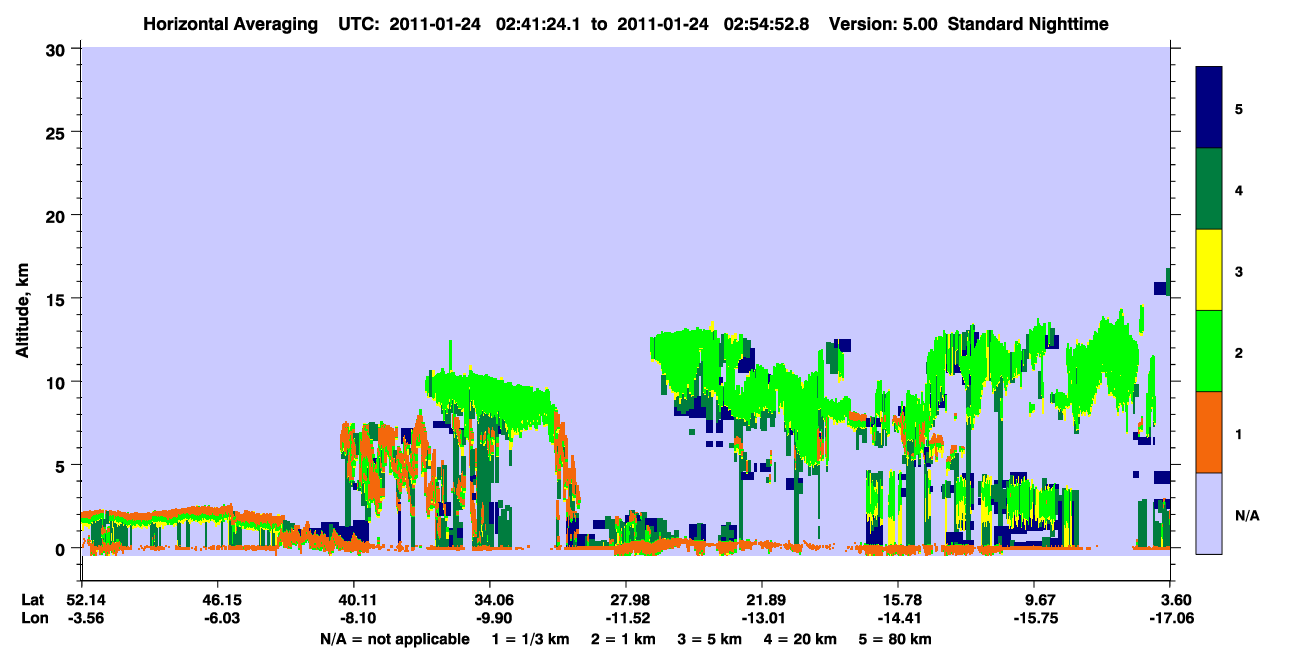Click longitude value -15.75
This screenshot has height=667, width=1300.
(x=1034, y=618)
